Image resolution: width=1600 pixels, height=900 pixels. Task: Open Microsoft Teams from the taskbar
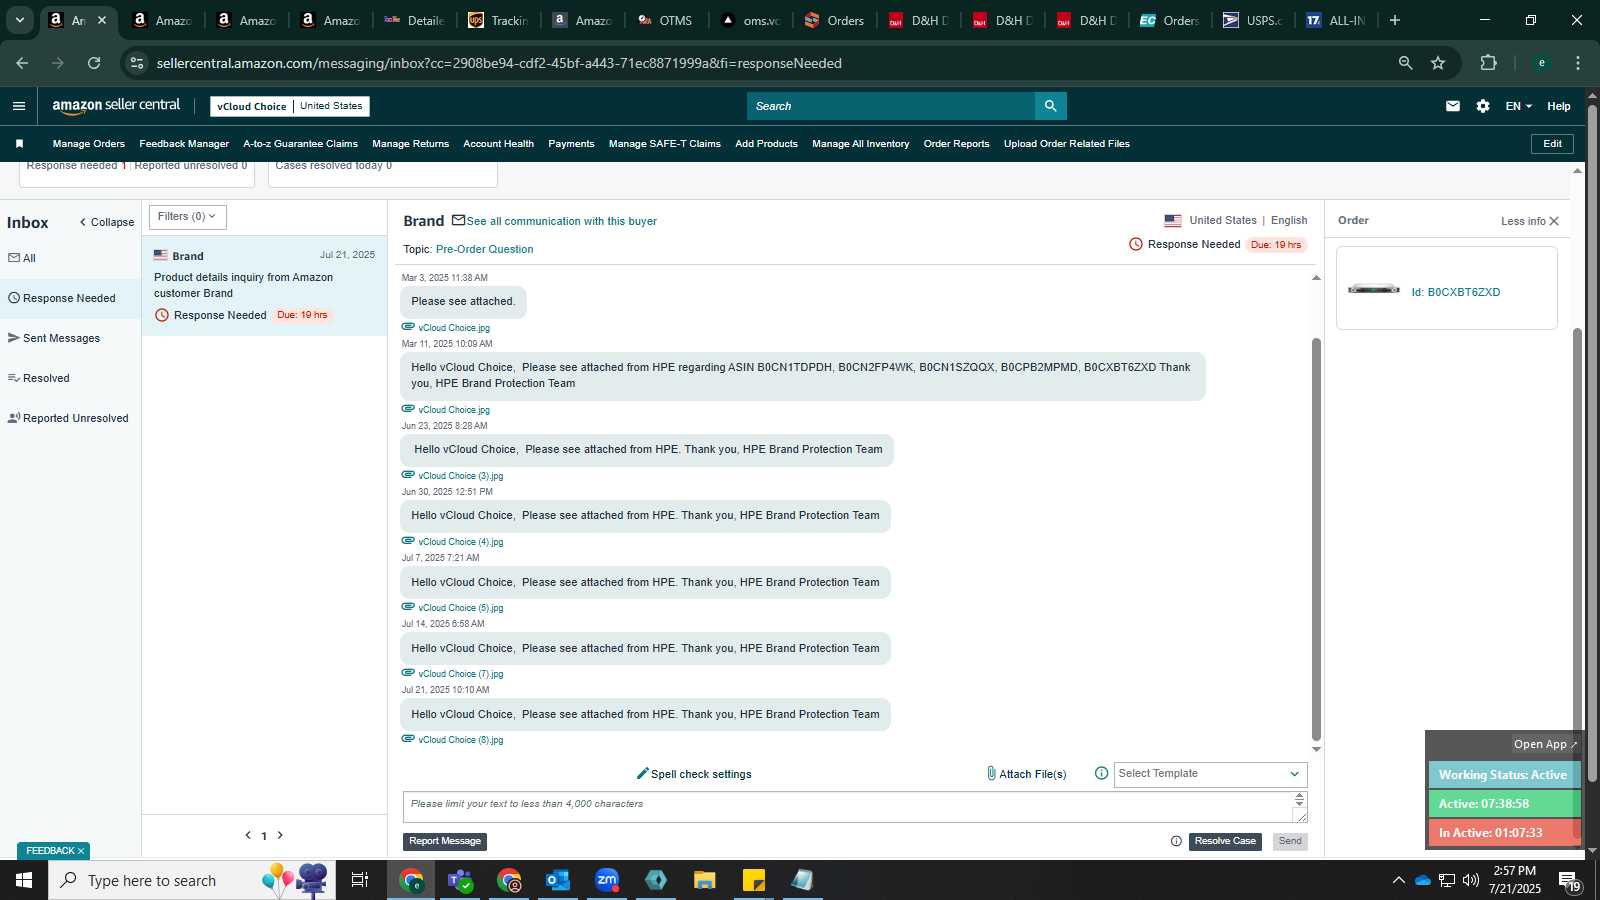[x=460, y=880]
